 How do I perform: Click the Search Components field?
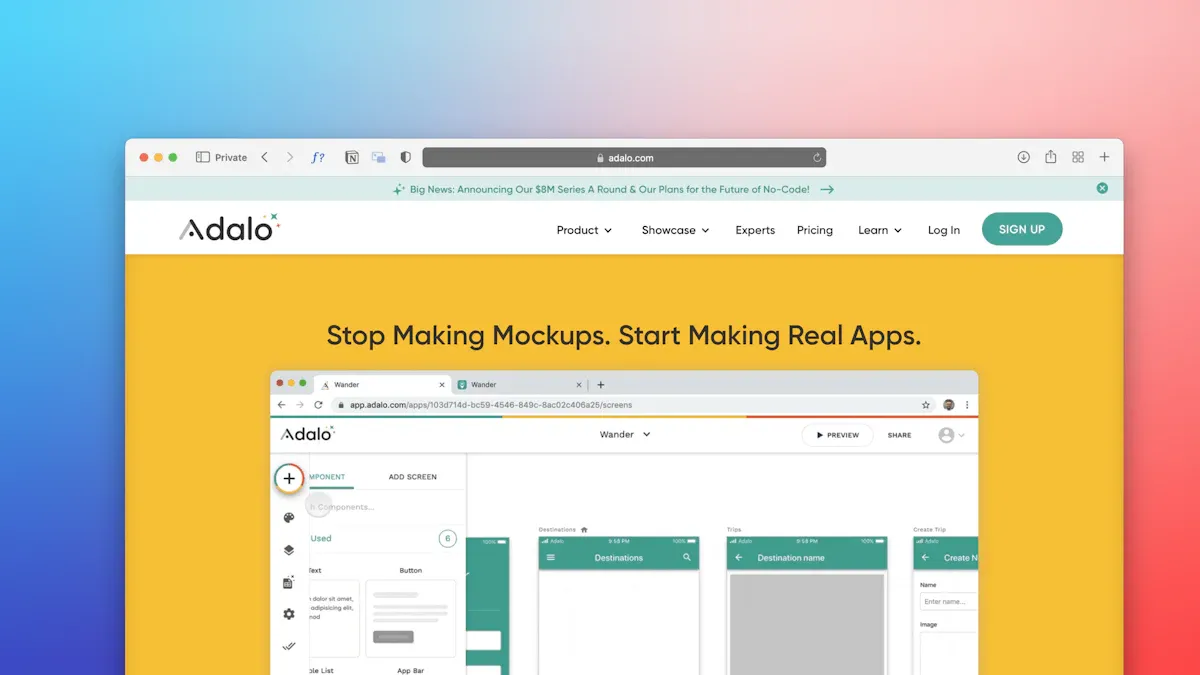(386, 507)
